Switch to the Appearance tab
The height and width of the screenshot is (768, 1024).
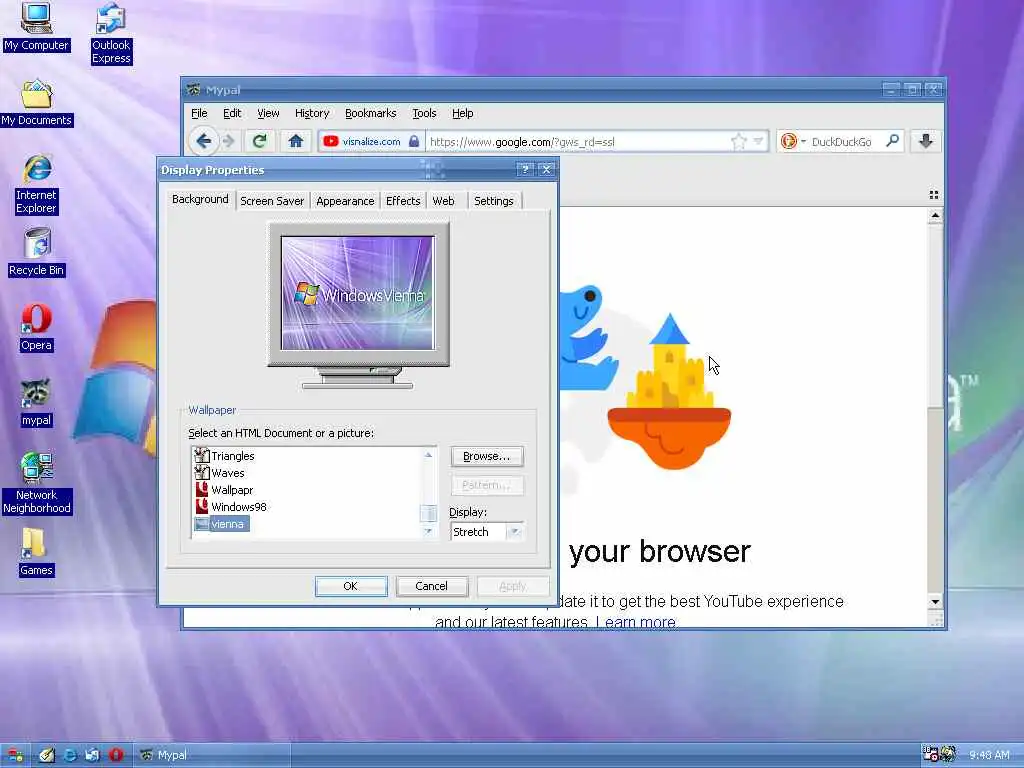[345, 201]
